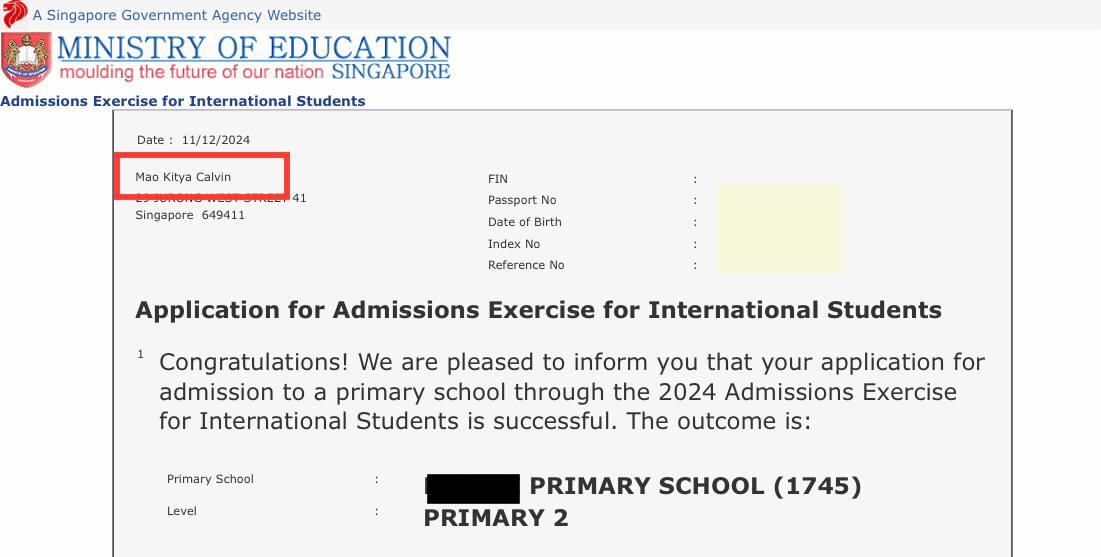This screenshot has height=557, width=1101.
Task: Click the black redacted school name box
Action: coord(473,488)
